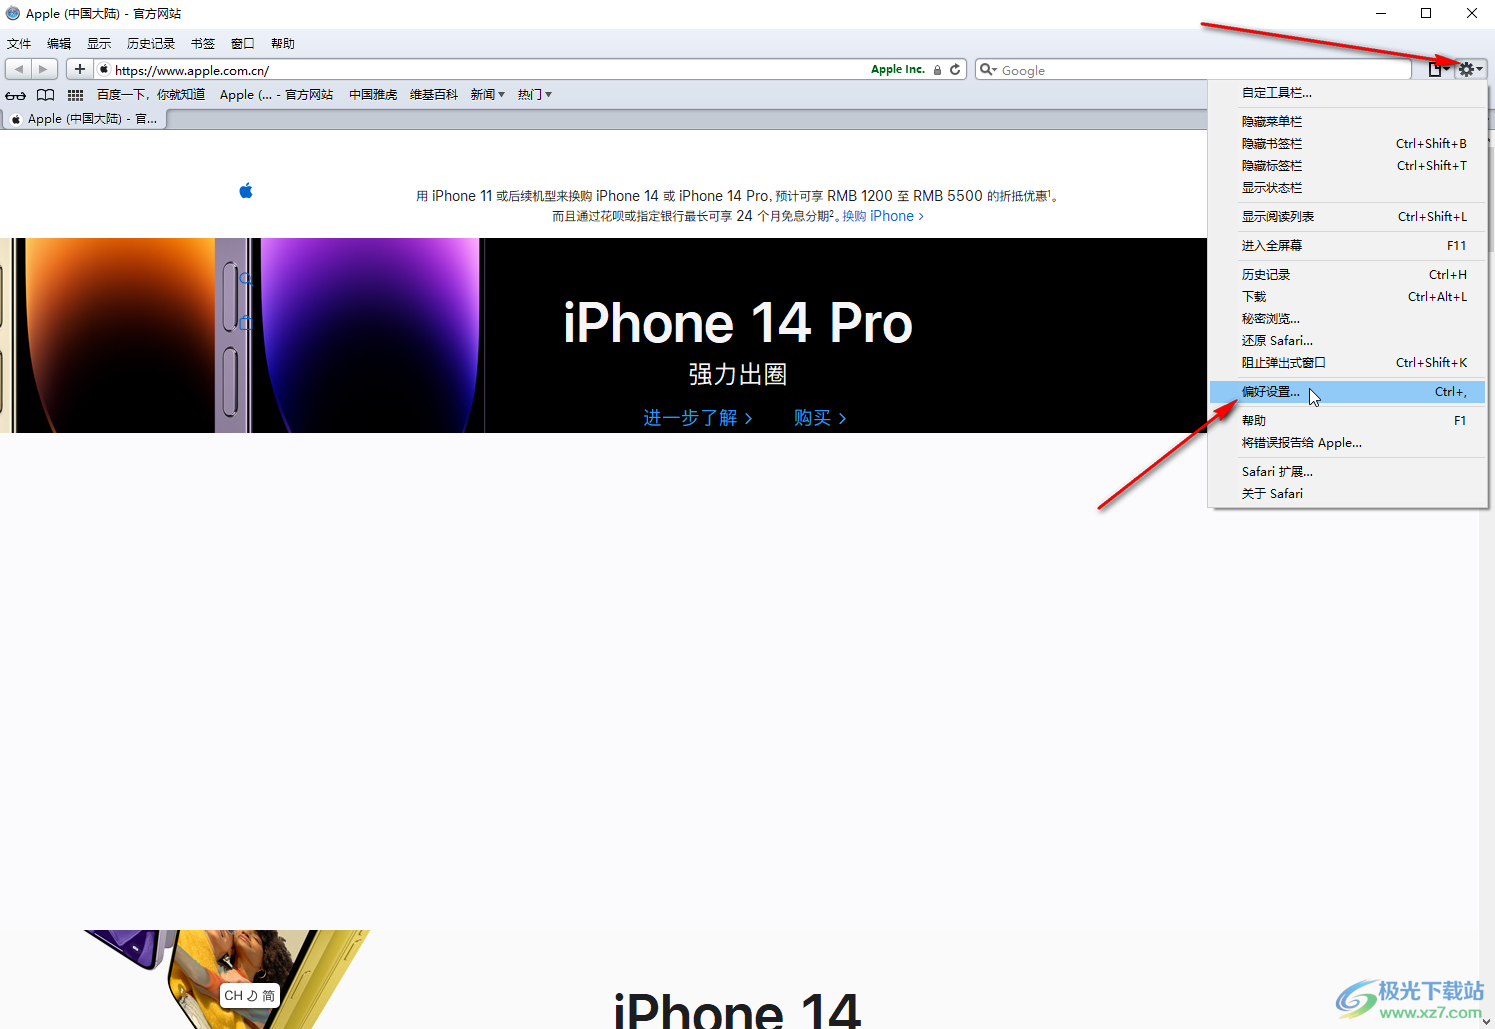Viewport: 1495px width, 1029px height.
Task: Click the Back navigation arrow
Action: tap(19, 69)
